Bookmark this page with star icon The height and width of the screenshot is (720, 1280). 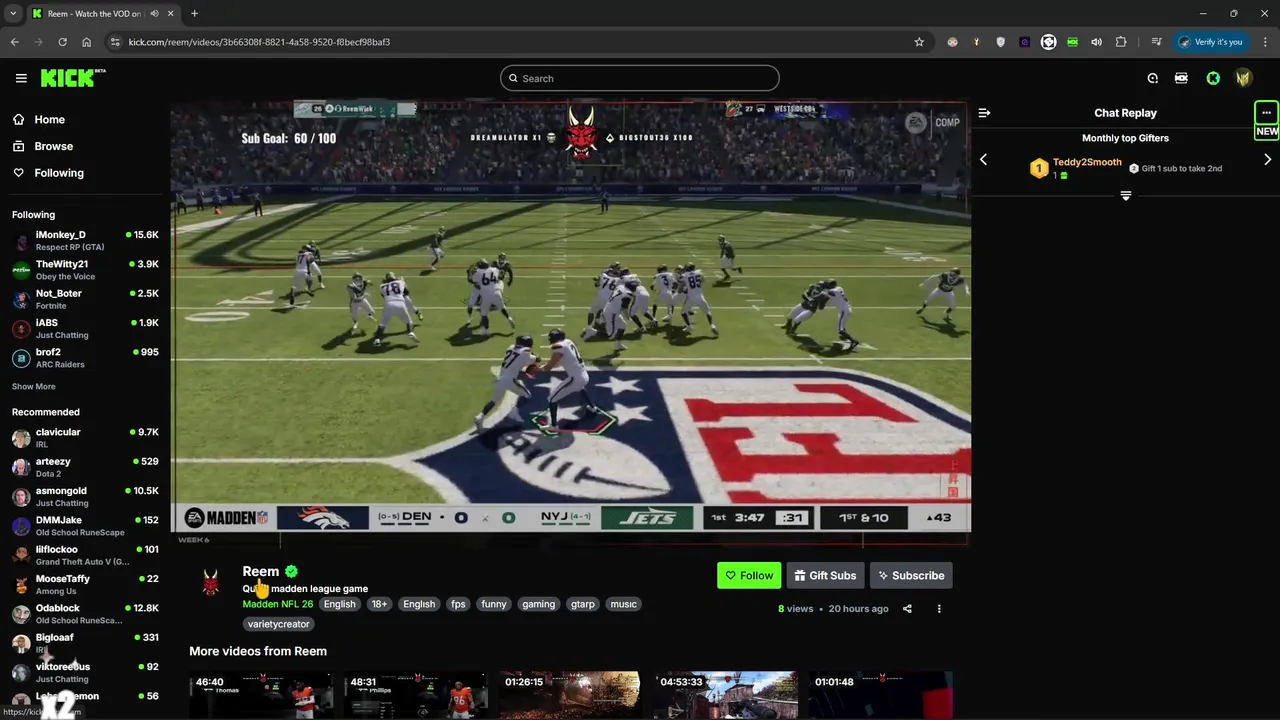[919, 42]
